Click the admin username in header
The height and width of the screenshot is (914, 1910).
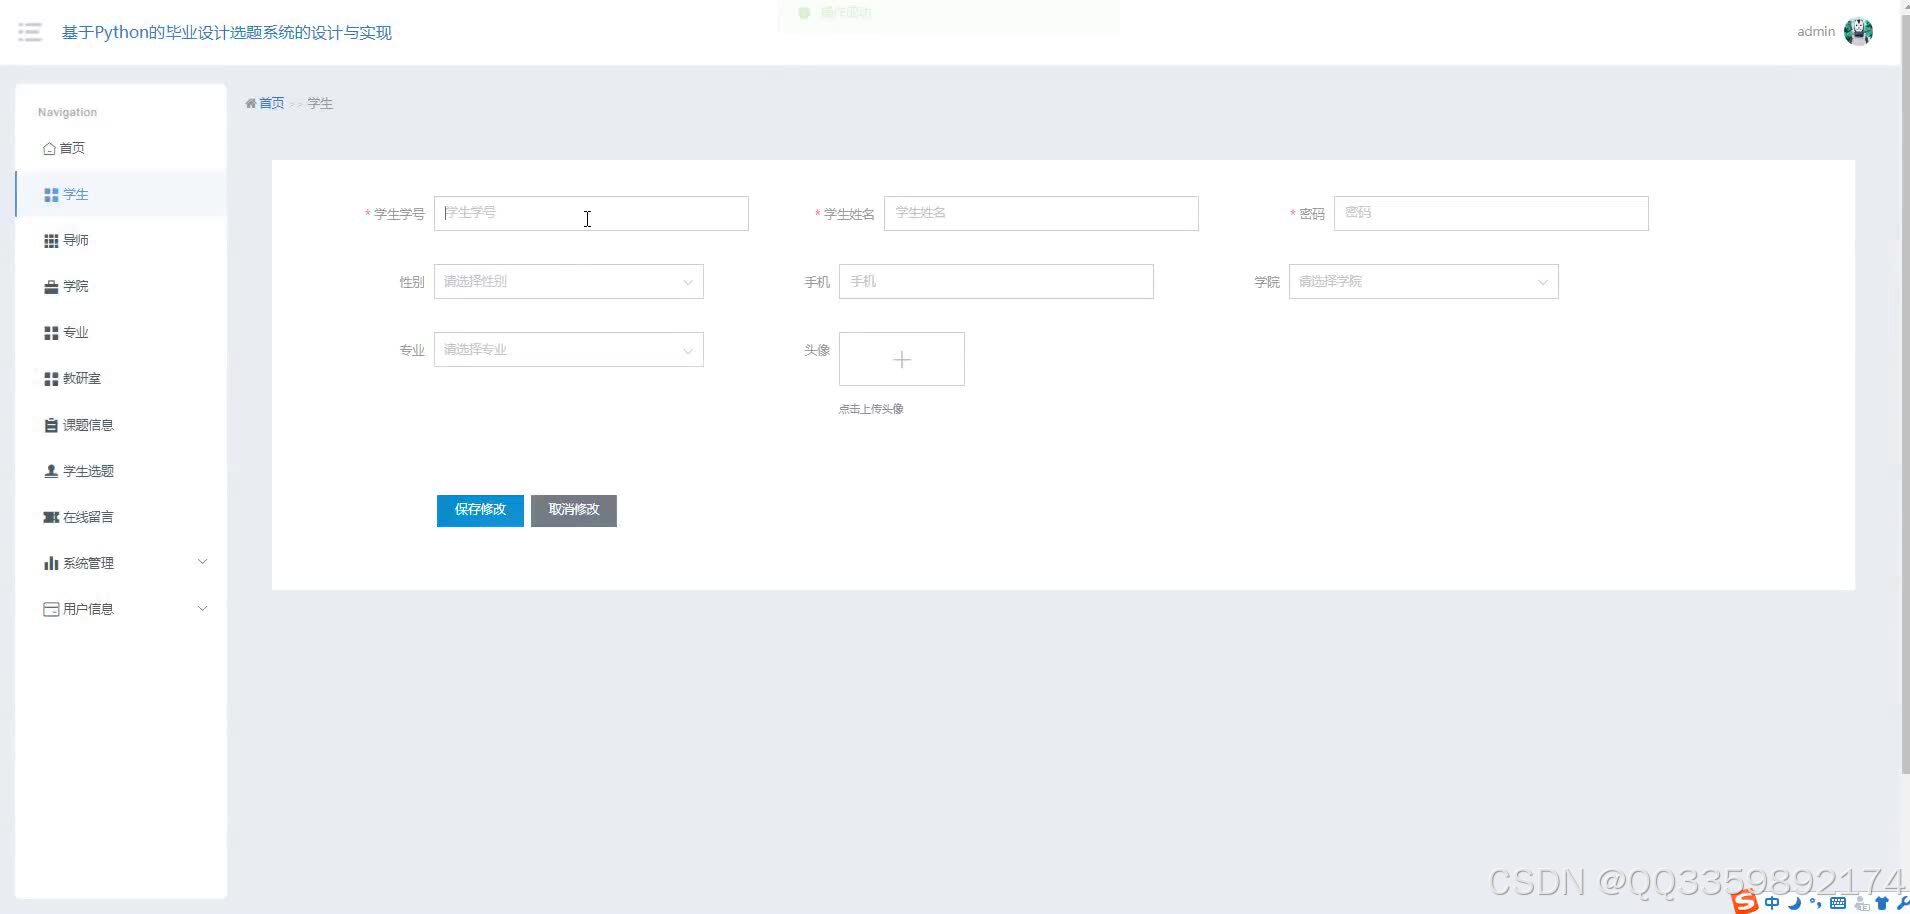pyautogui.click(x=1816, y=32)
